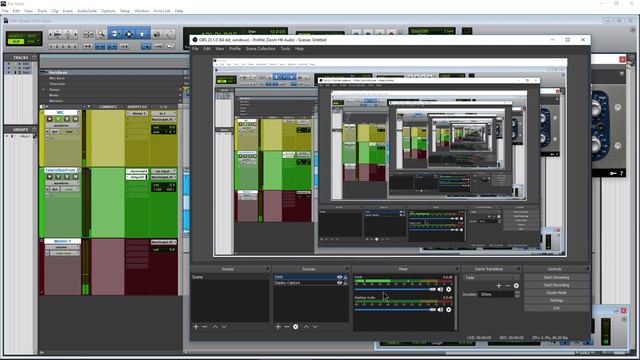Open MIC track output selector dropdown
This screenshot has width=640, height=360.
click(164, 119)
